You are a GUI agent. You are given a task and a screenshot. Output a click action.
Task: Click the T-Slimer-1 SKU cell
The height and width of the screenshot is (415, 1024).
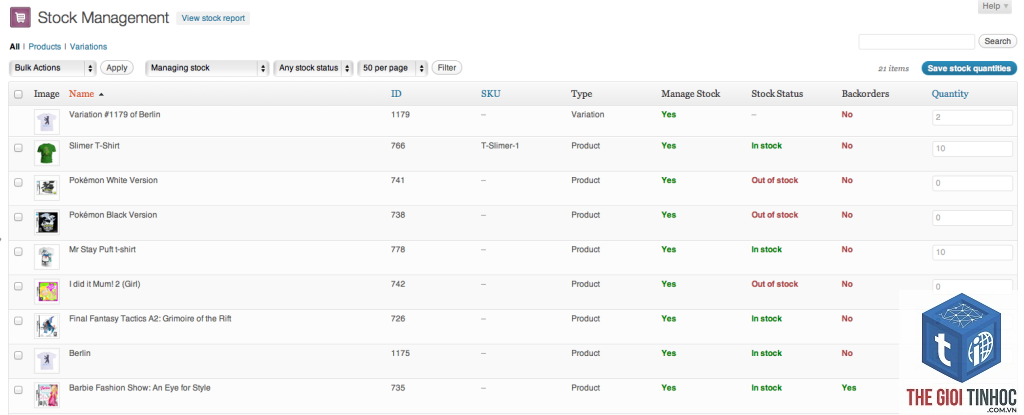point(500,146)
